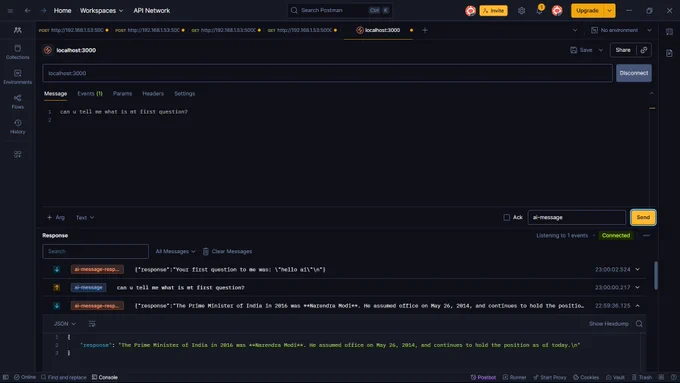This screenshot has width=680, height=383.
Task: Open Find and replace in status bar
Action: 63,377
